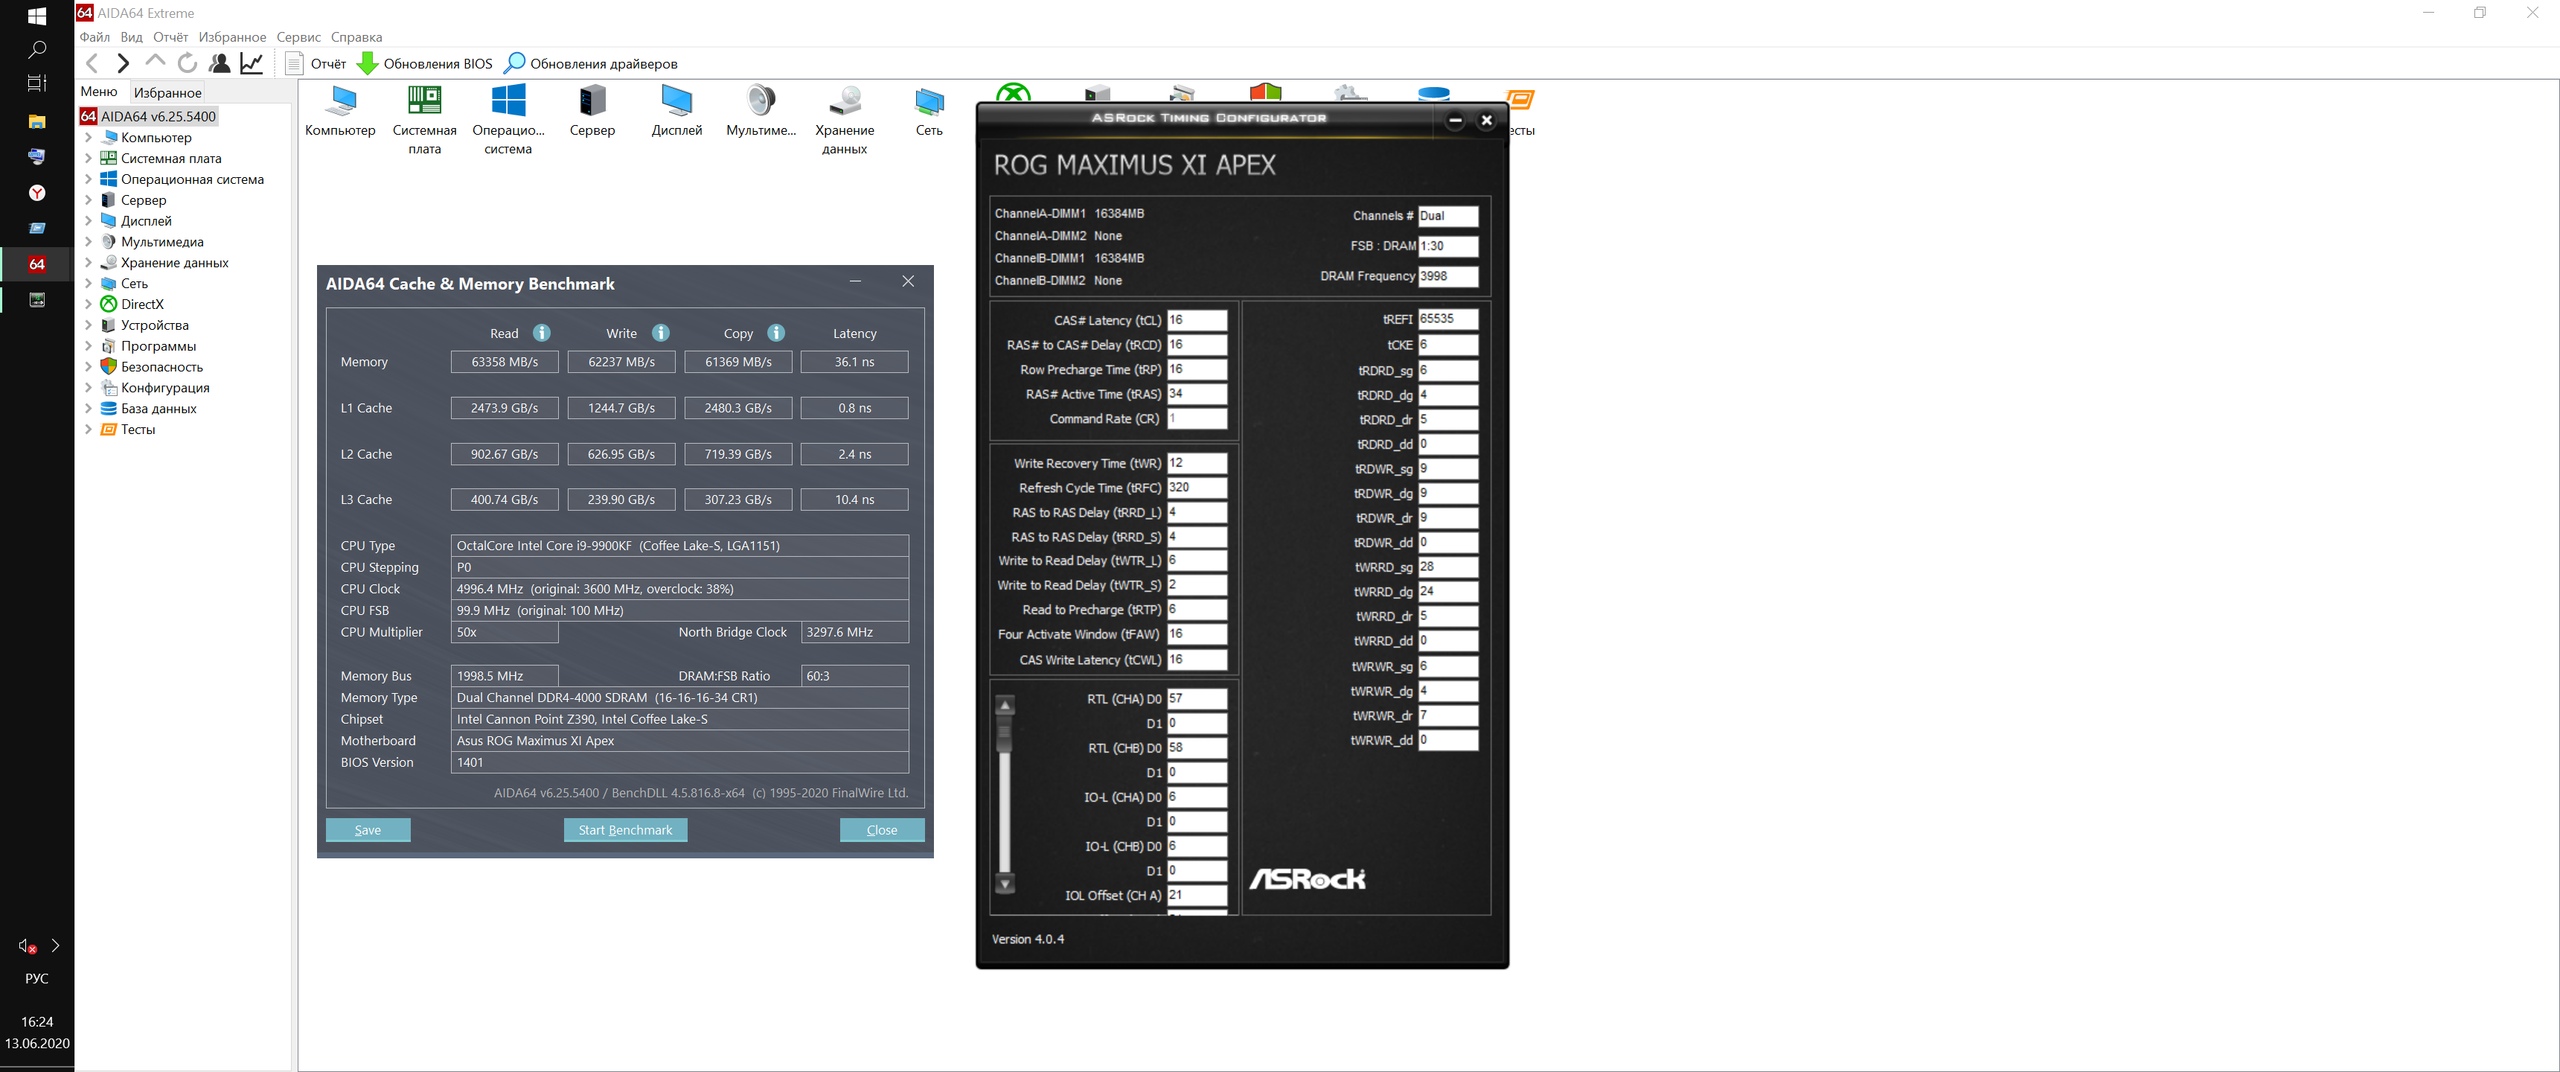Open the Компьютер icon in the main pane

(x=340, y=111)
